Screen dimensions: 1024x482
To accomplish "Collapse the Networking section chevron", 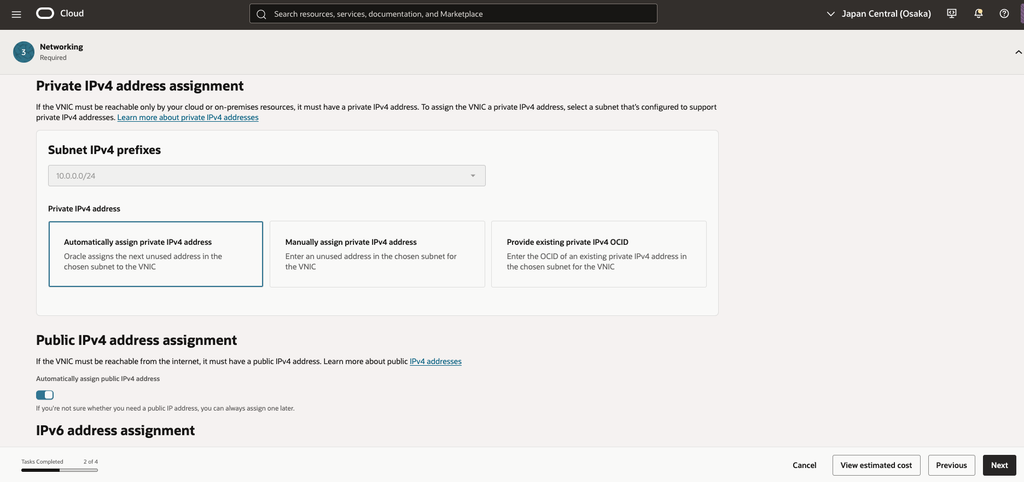I will 1017,52.
